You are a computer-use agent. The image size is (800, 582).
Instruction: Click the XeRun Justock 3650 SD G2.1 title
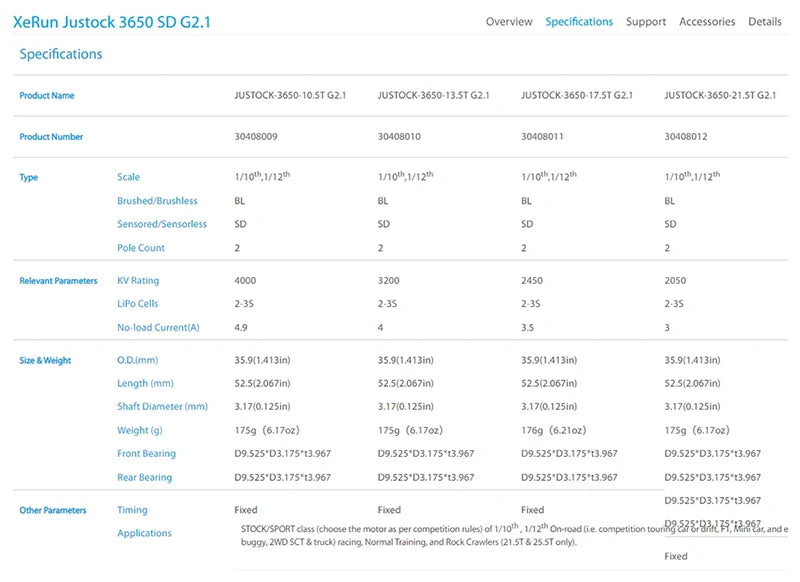tap(112, 22)
